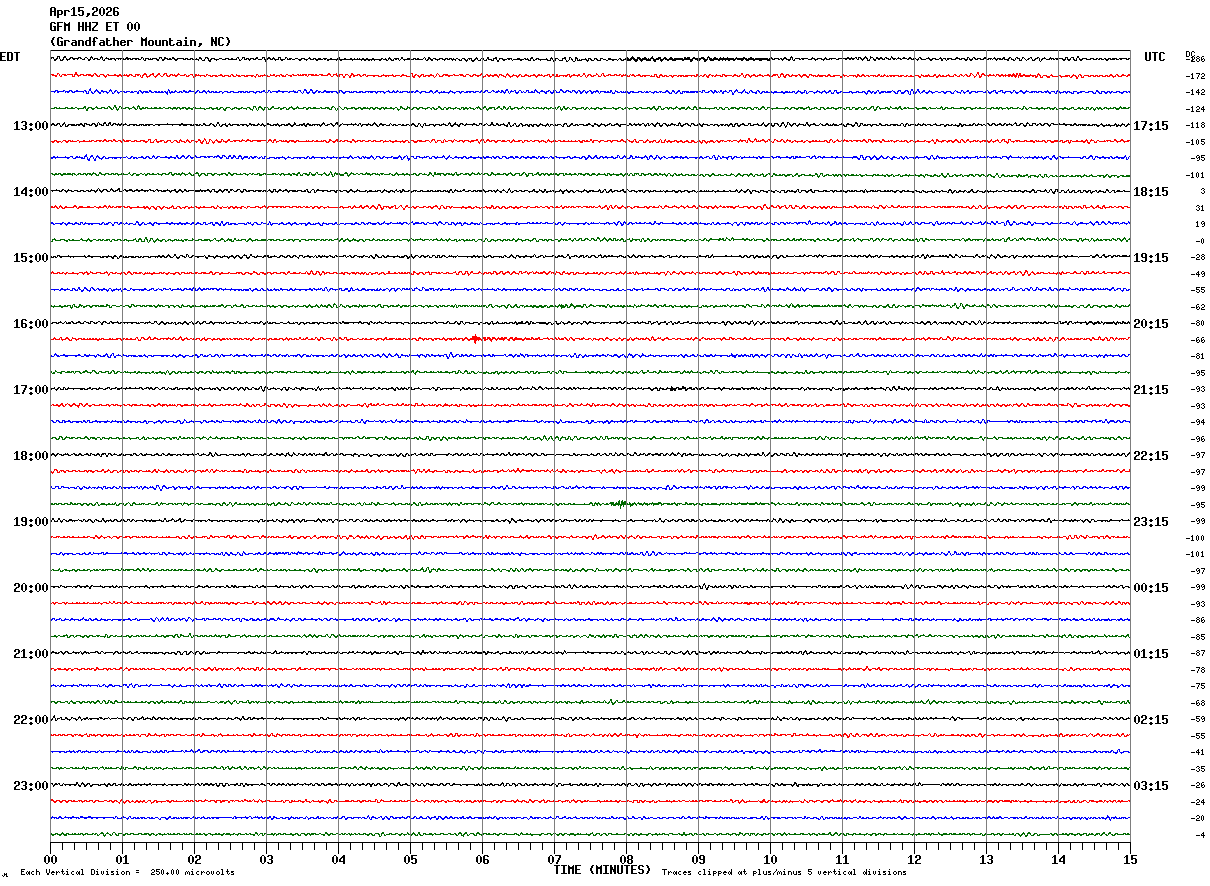Viewport: 1210px width, 886px height.
Task: Click the Apr15,2026 date header
Action: (84, 12)
